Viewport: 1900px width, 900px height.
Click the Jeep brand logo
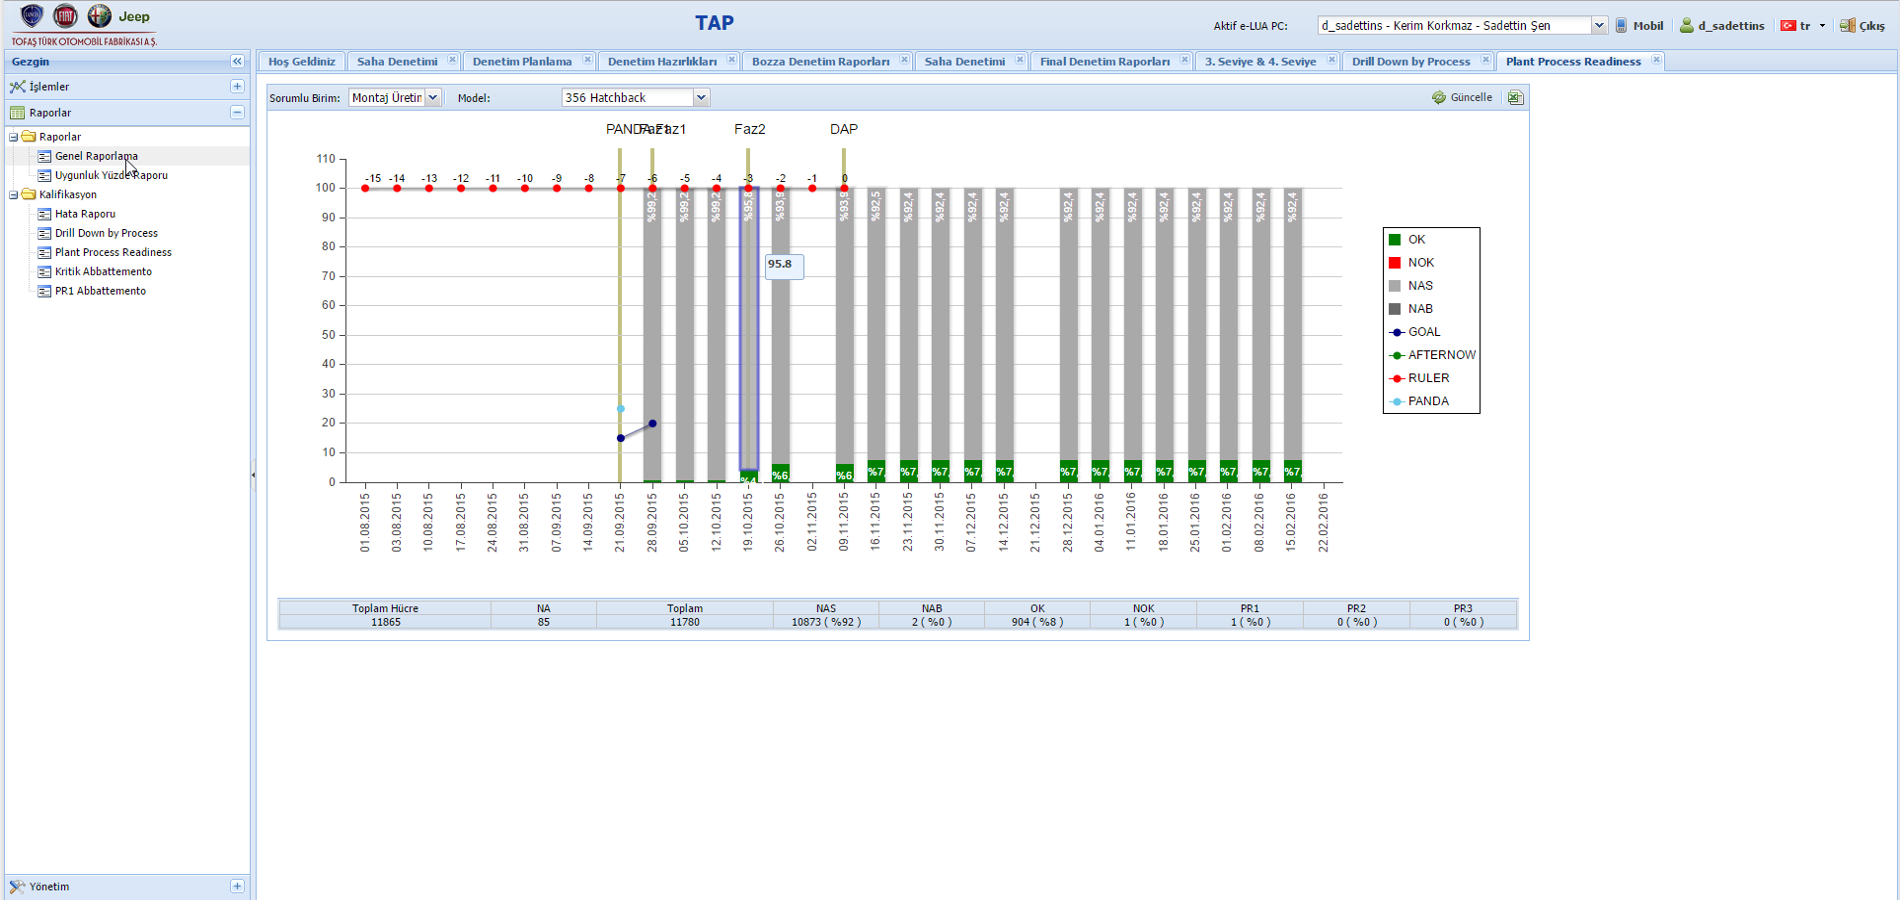(x=134, y=17)
